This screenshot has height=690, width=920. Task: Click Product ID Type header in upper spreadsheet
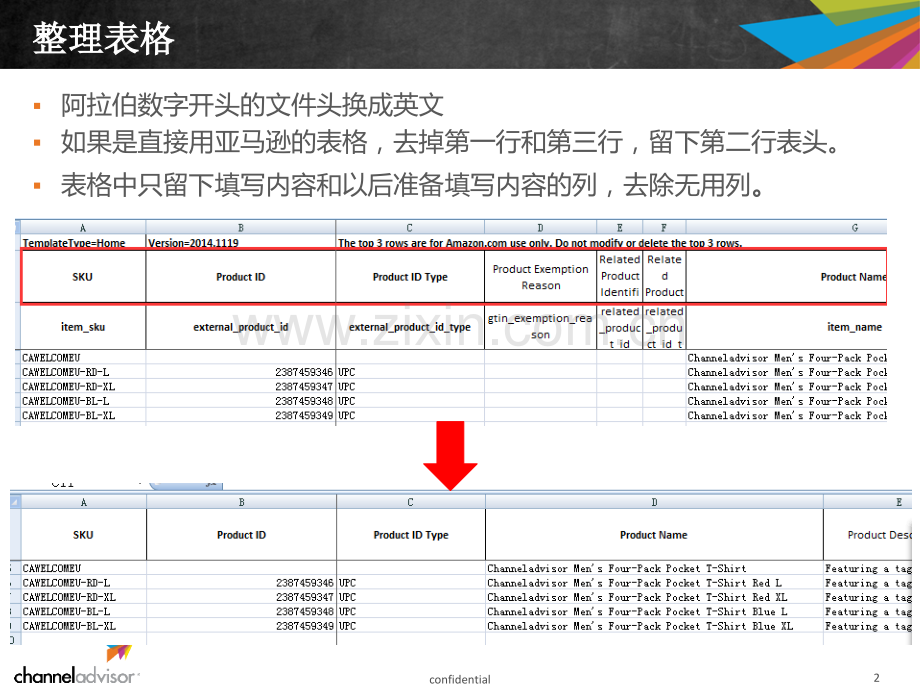pyautogui.click(x=410, y=277)
